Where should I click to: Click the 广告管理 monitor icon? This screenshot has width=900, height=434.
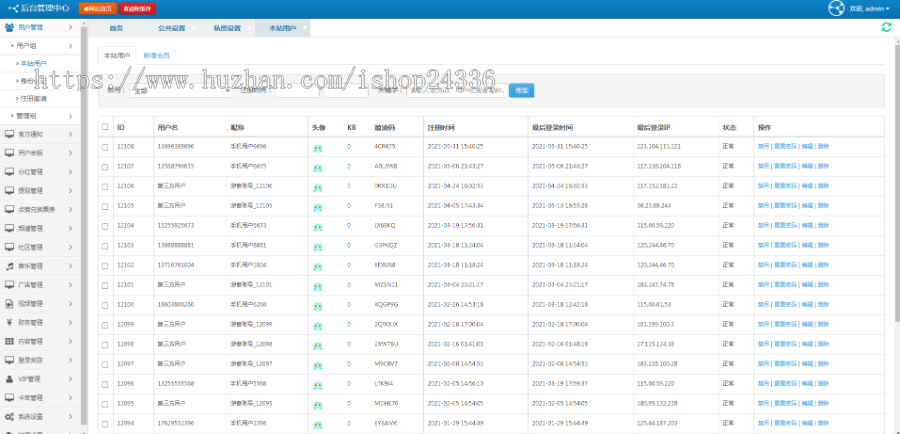pyautogui.click(x=9, y=285)
